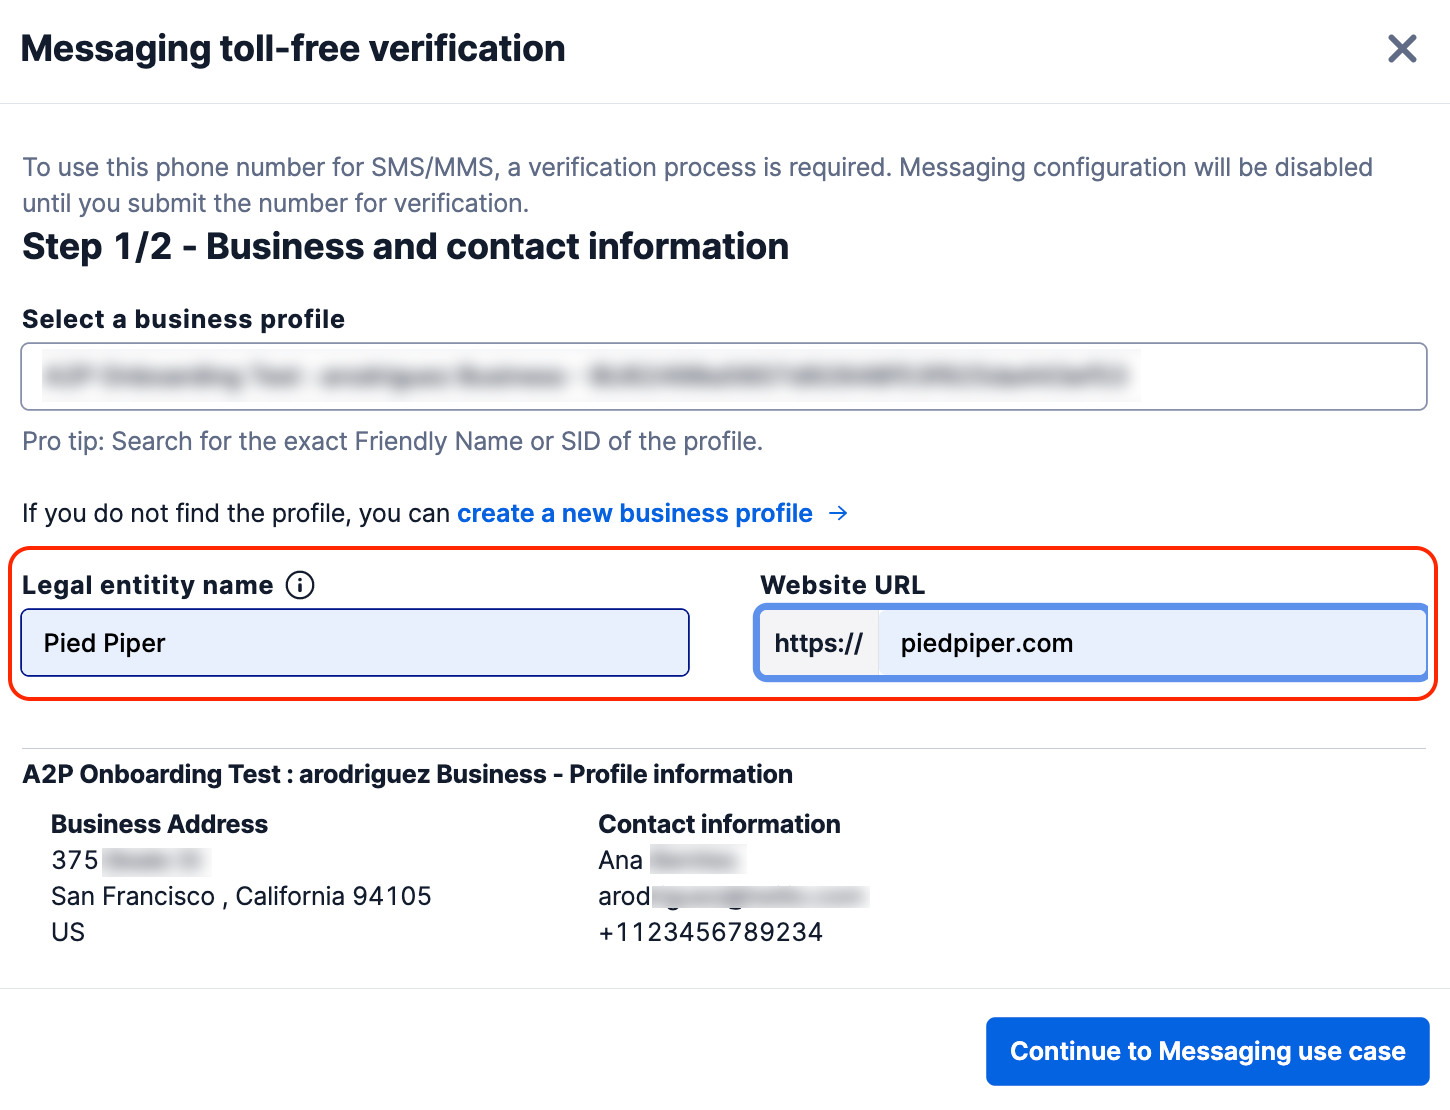Focus the Legal entity name field

tap(354, 642)
